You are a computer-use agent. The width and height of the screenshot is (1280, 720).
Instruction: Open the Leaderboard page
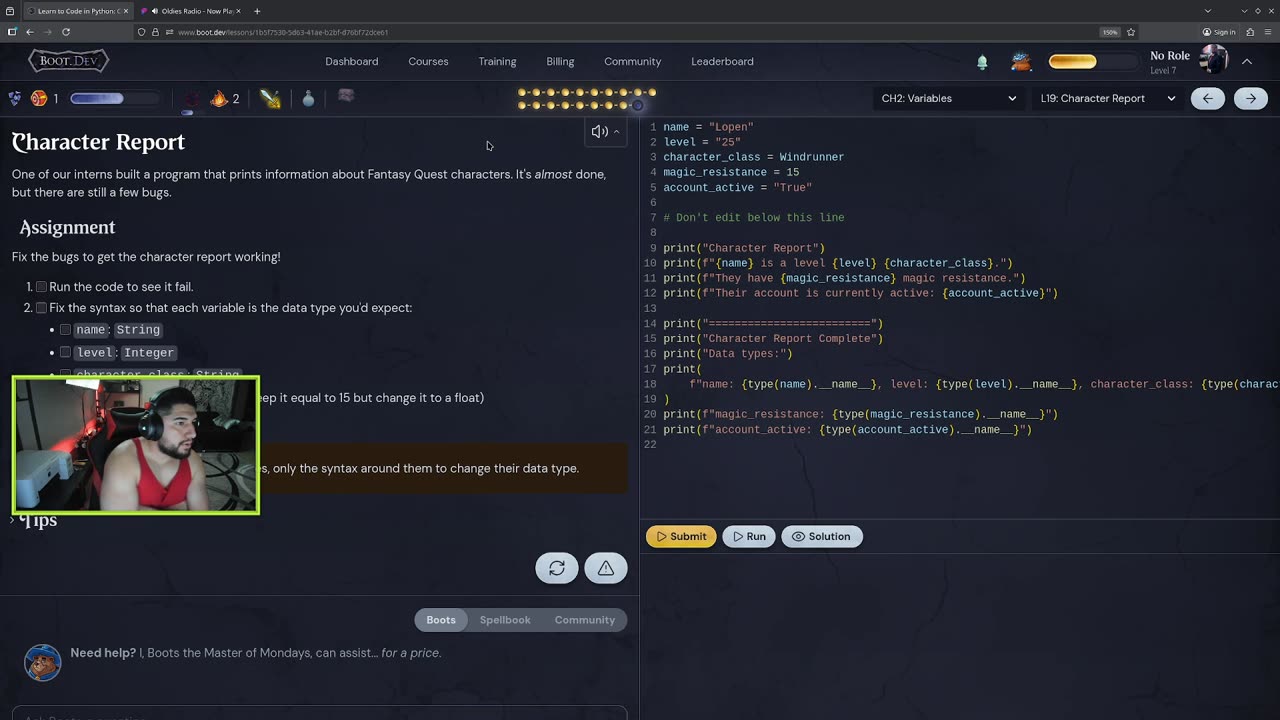coord(722,61)
